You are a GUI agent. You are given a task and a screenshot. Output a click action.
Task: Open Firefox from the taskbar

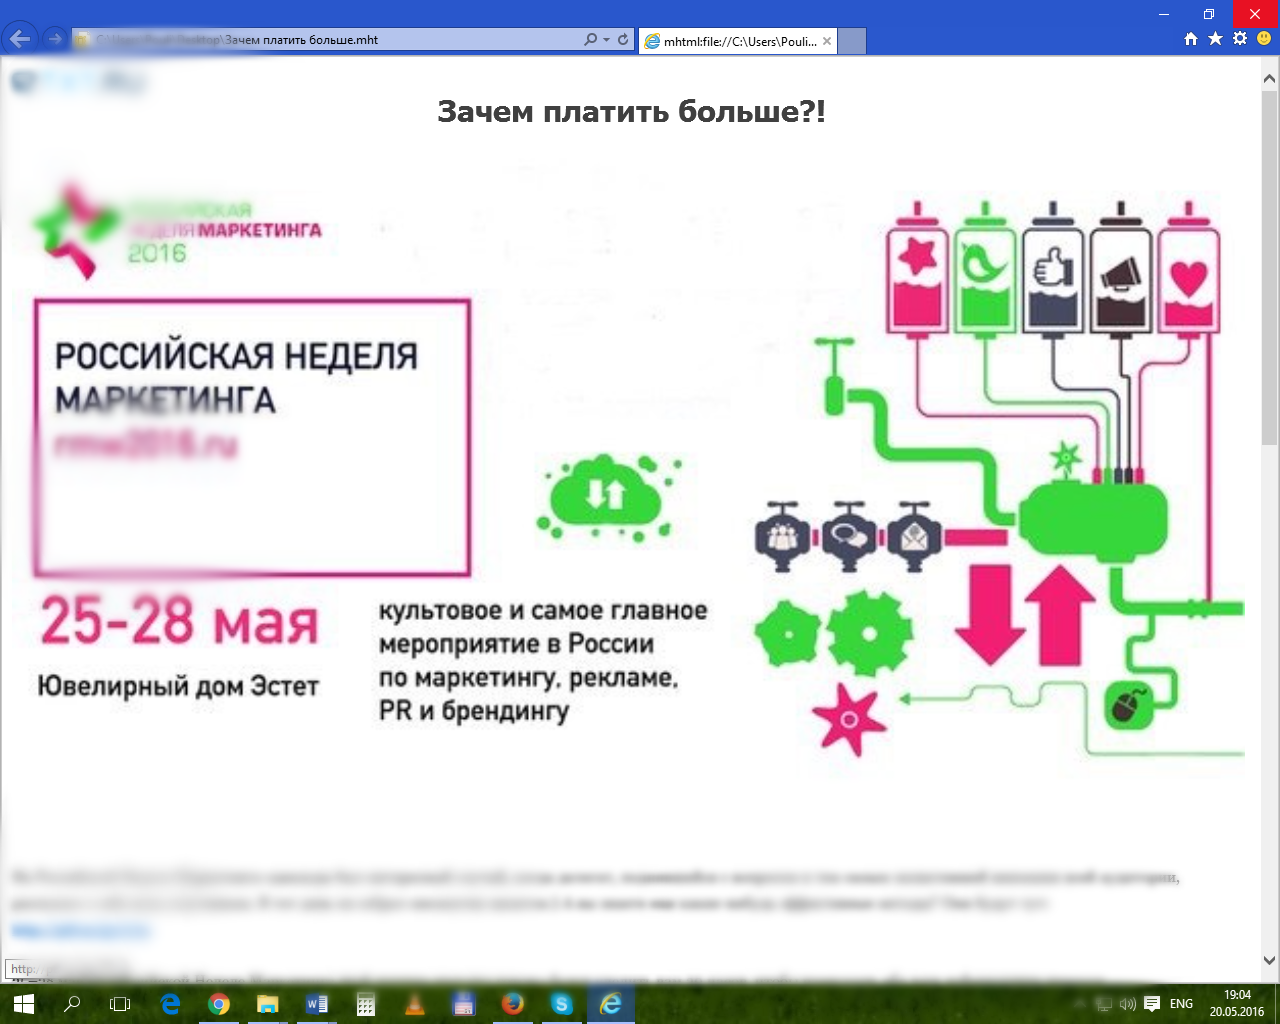[x=512, y=1003]
